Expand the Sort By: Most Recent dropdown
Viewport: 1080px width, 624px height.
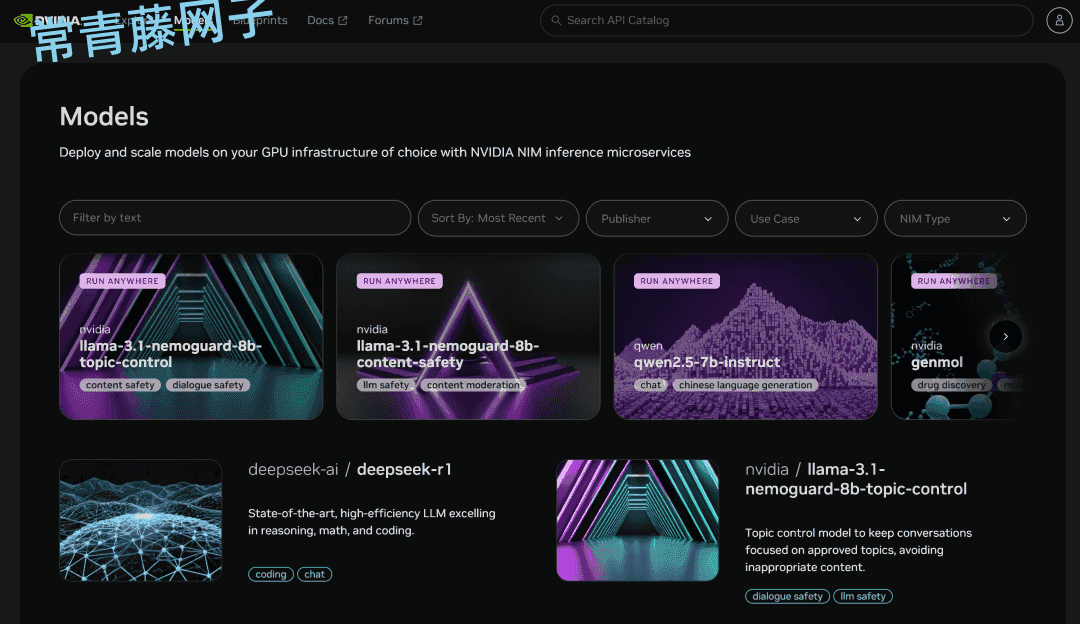click(x=498, y=218)
